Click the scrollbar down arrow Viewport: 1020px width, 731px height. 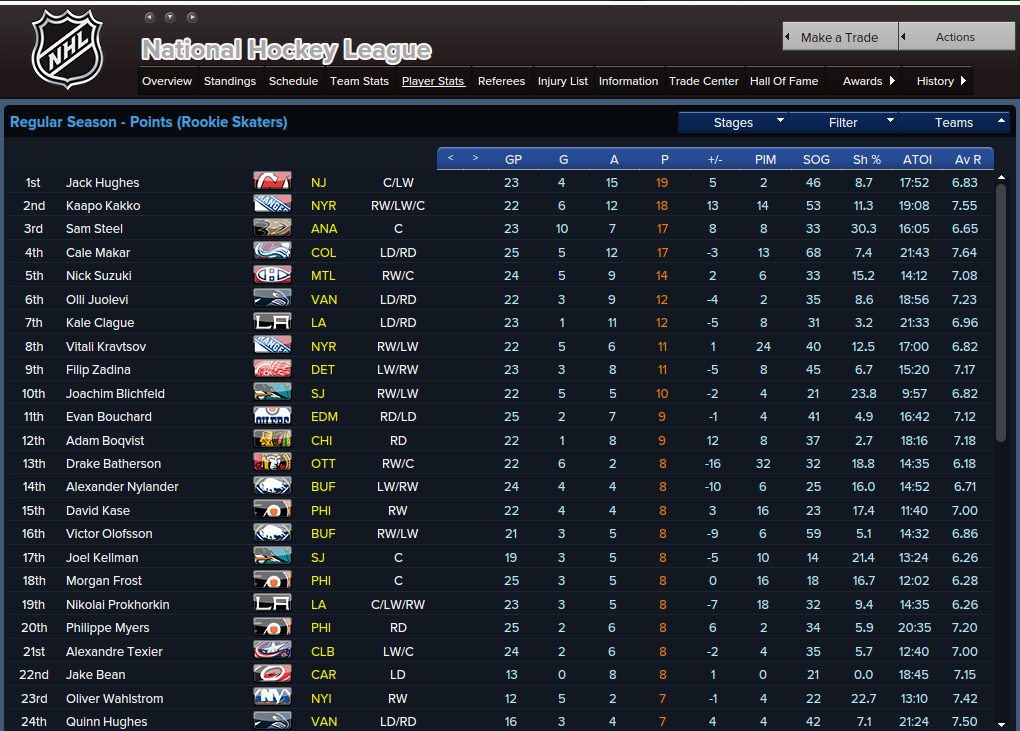click(x=1000, y=724)
